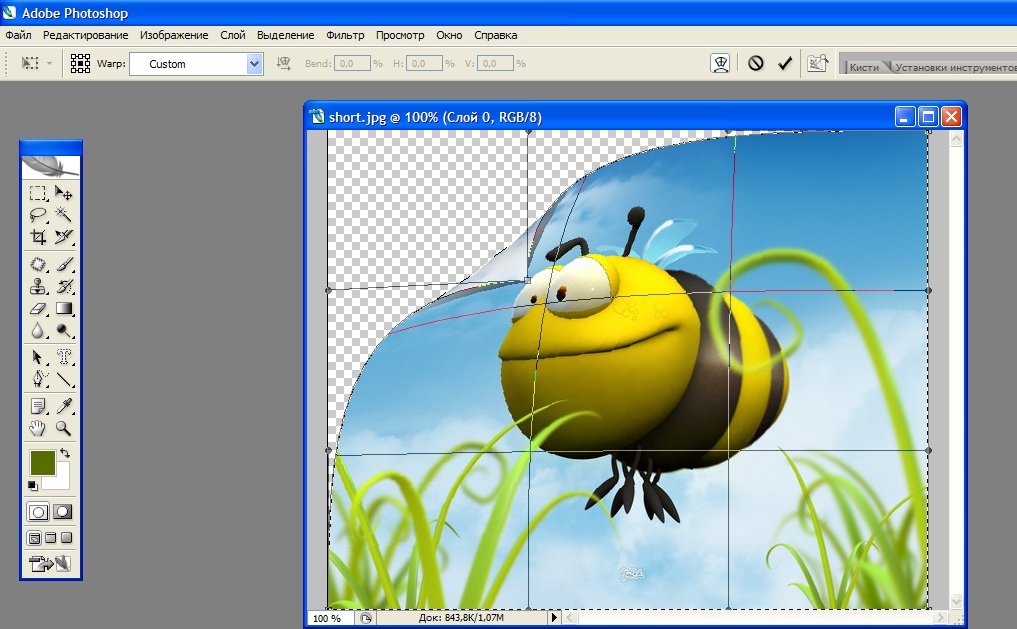Switch to Standard editing mode

pyautogui.click(x=38, y=511)
